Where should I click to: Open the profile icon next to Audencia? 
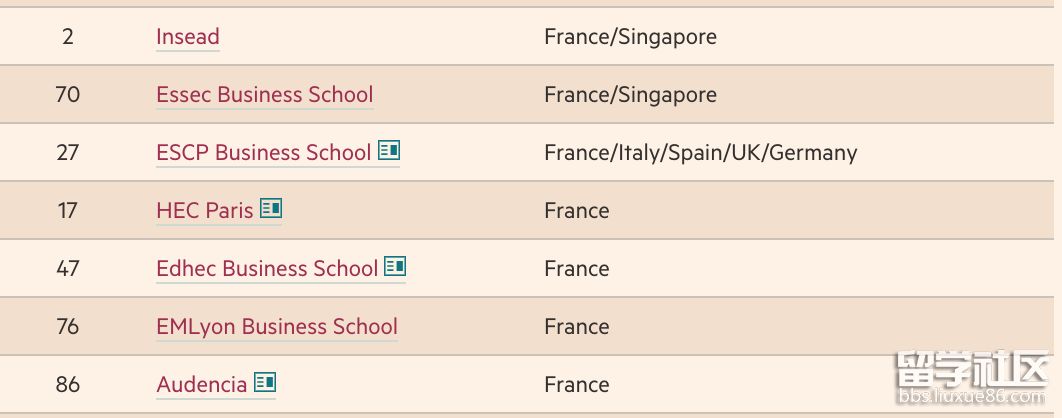click(265, 382)
